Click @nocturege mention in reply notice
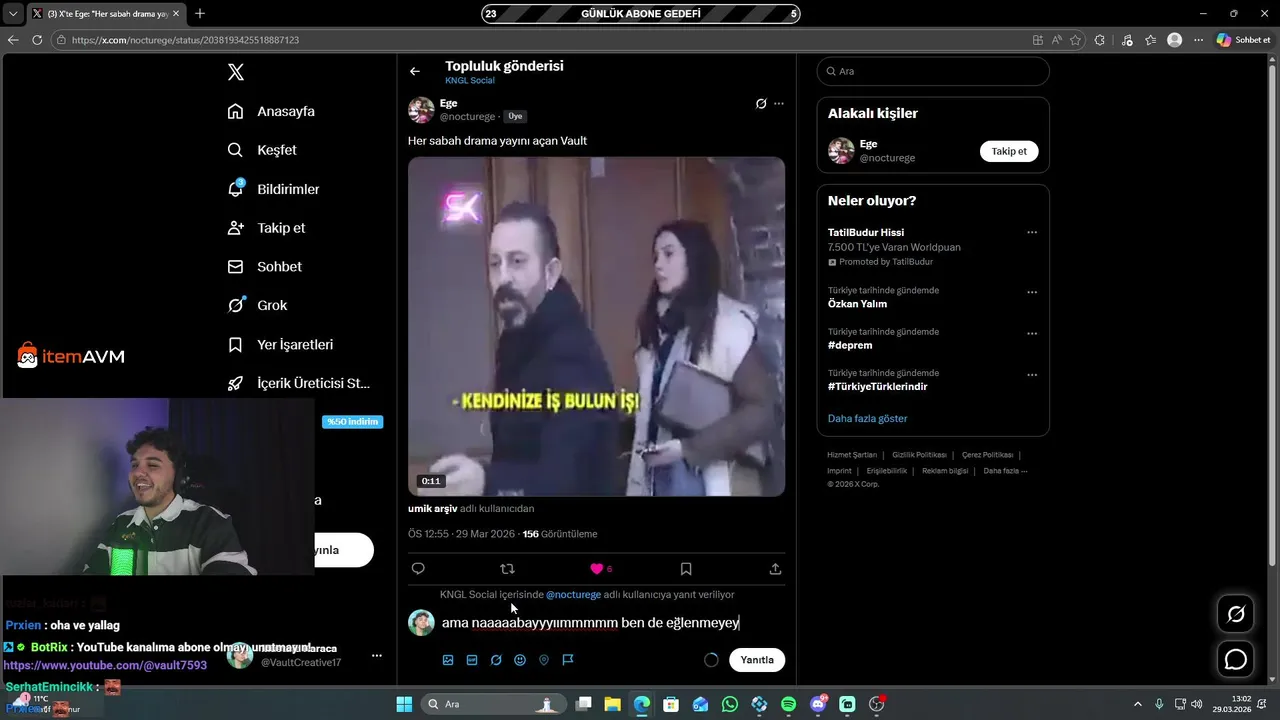The image size is (1280, 720). [573, 594]
